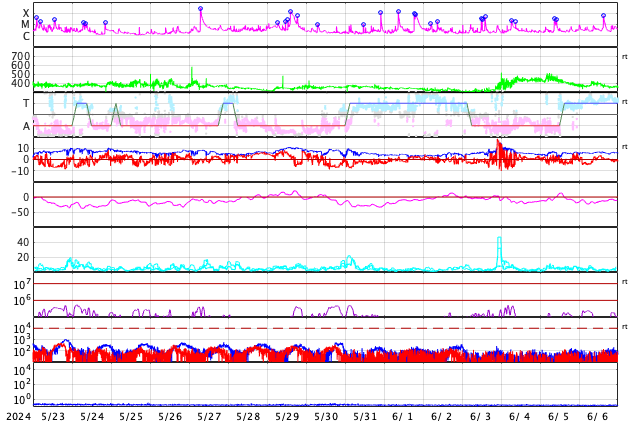
Task: Click the 10^6 tick label on purple panel
Action: (22, 301)
